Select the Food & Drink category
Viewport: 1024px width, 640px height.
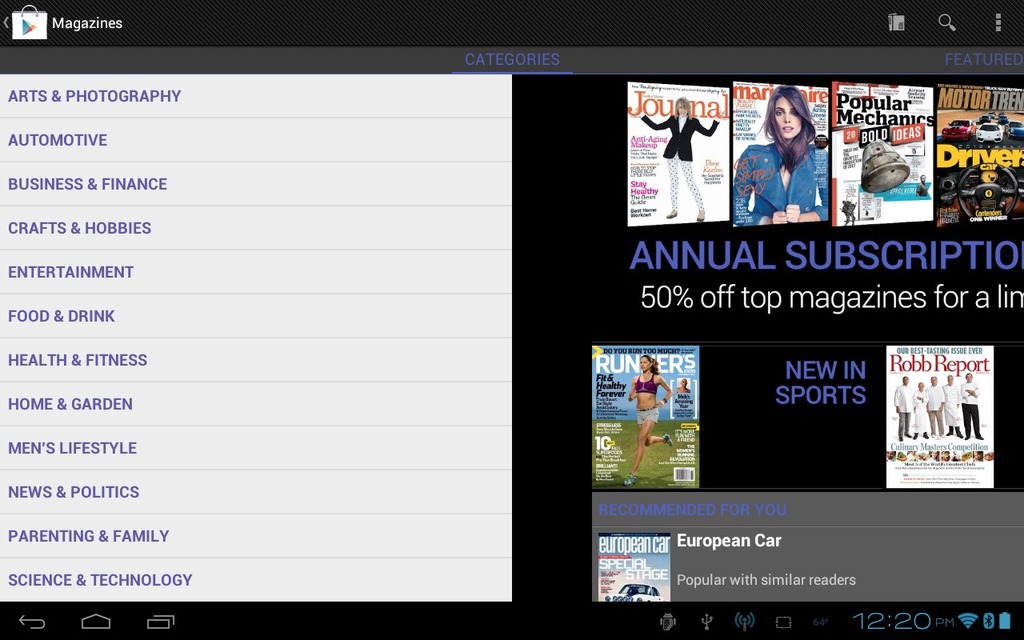tap(255, 316)
